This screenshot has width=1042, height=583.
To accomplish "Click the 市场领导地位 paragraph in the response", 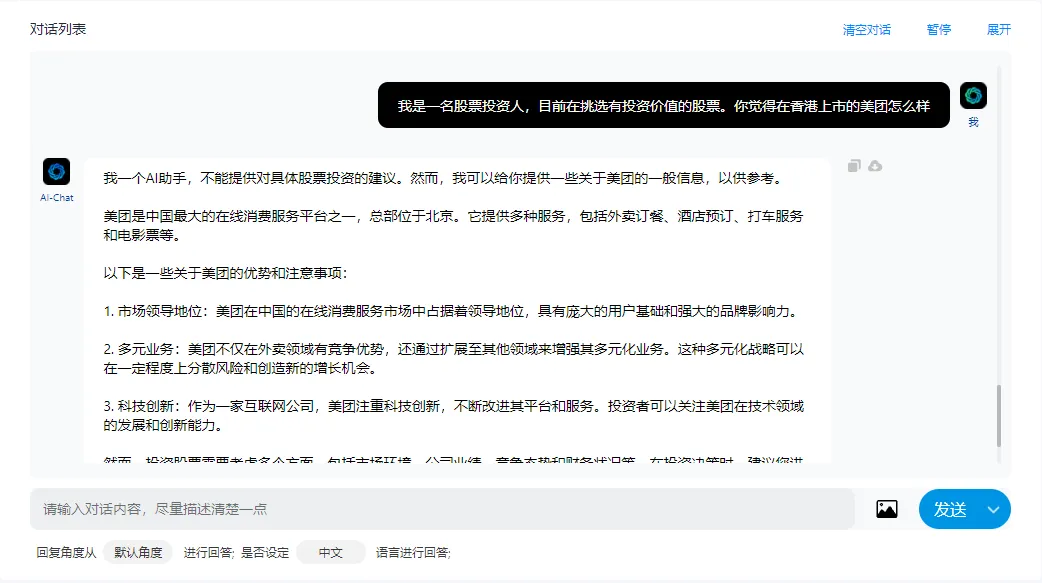I will pos(450,311).
